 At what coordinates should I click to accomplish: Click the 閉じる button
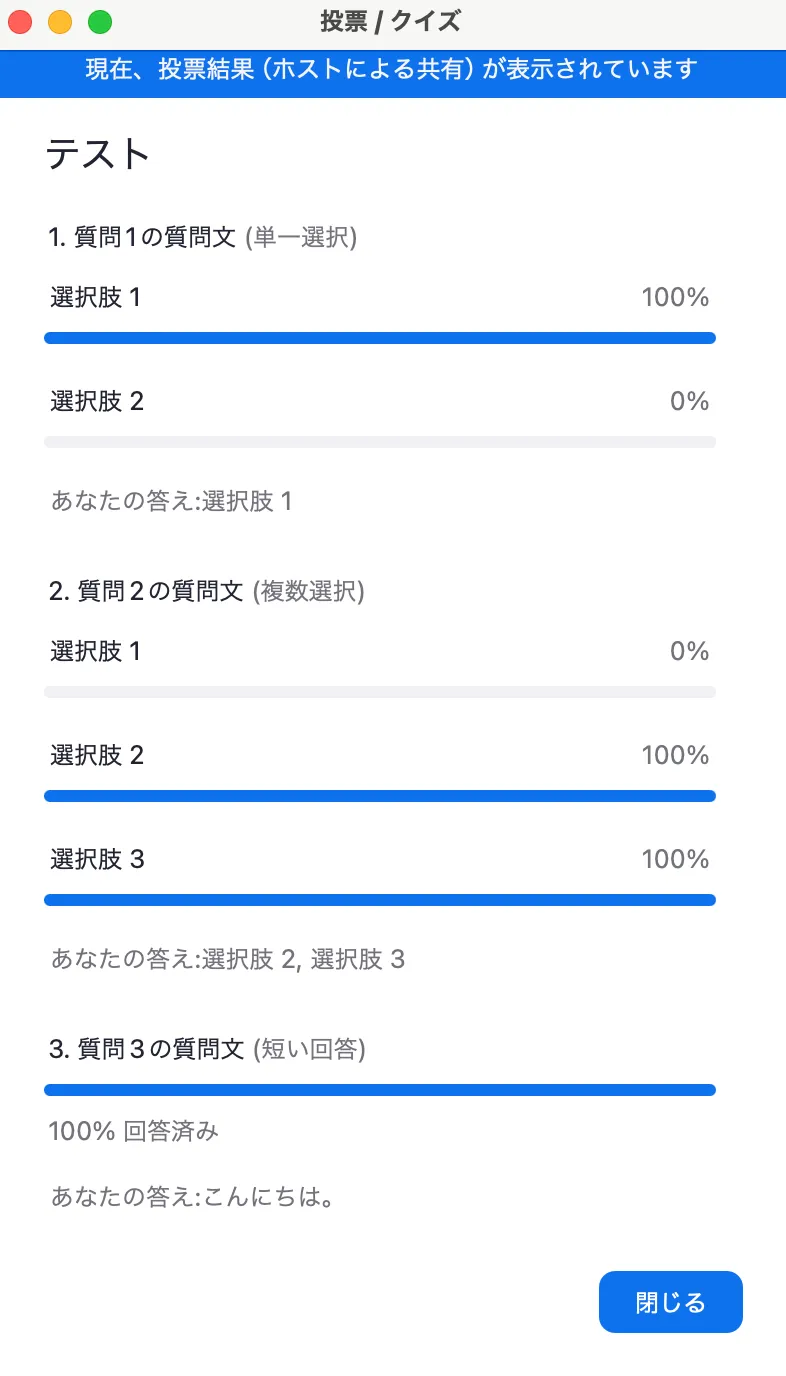[x=670, y=1301]
